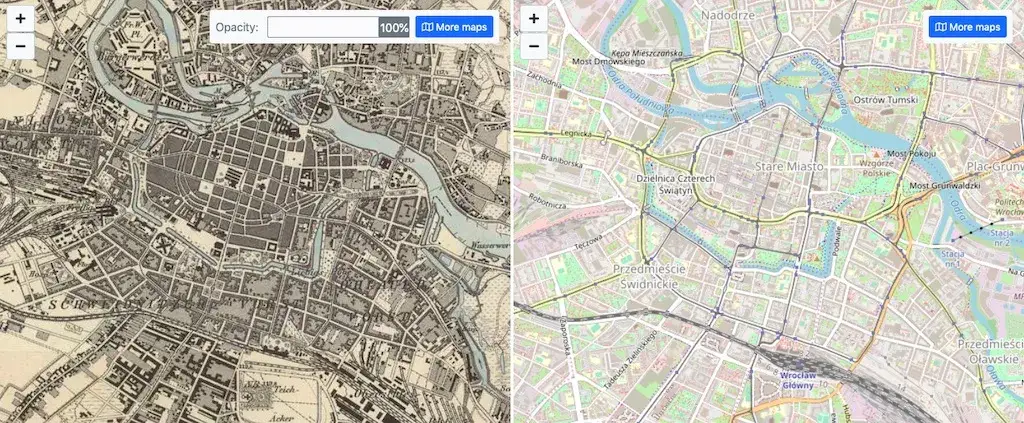Click the Wzgórze Polskie park label
Image resolution: width=1024 pixels, height=423 pixels.
click(x=876, y=168)
